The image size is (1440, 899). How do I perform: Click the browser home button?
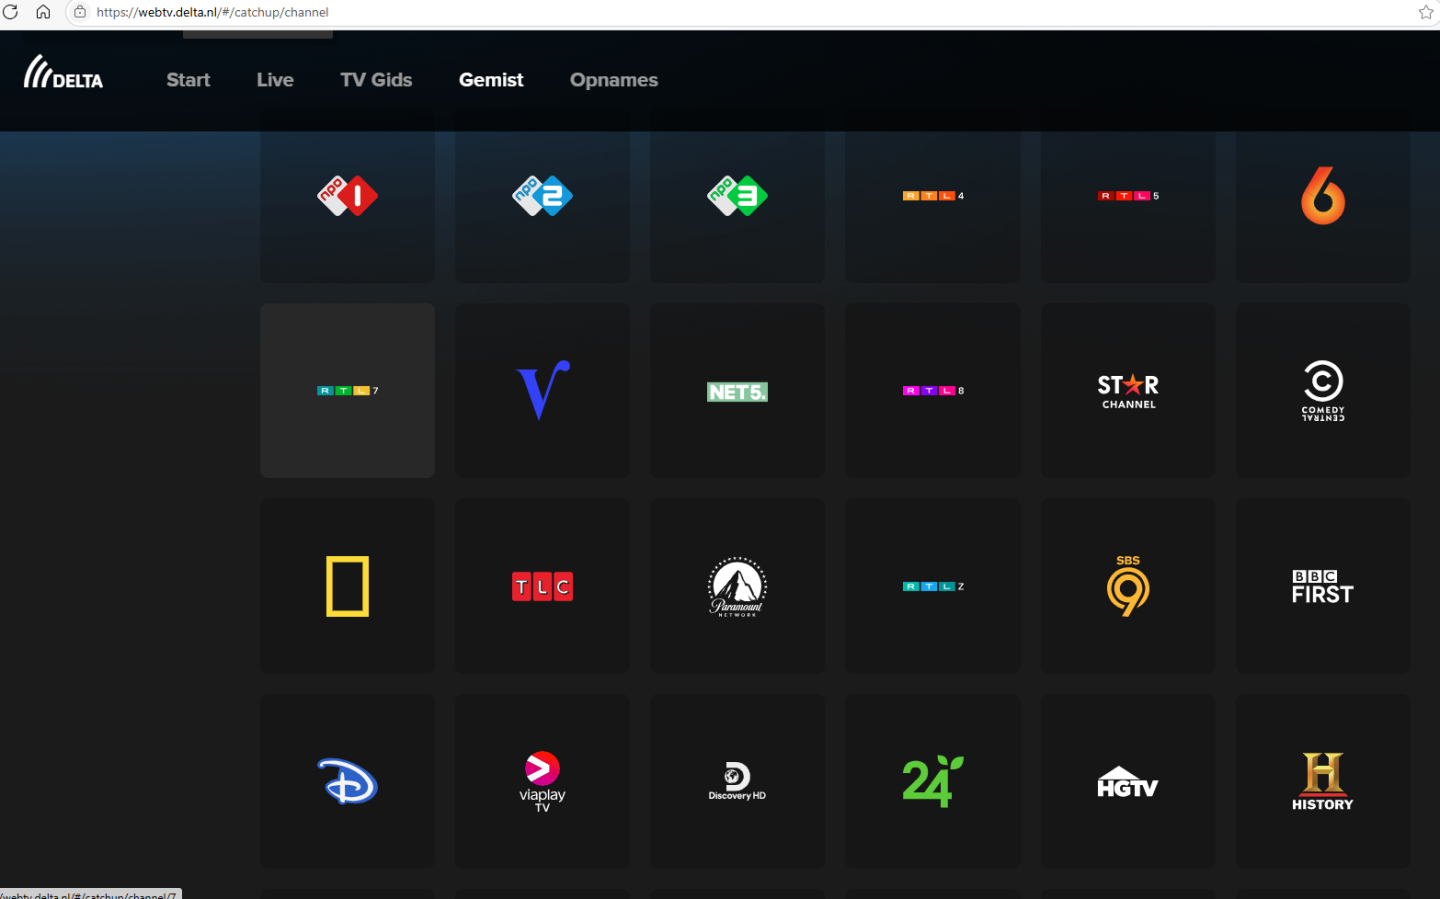[x=43, y=12]
